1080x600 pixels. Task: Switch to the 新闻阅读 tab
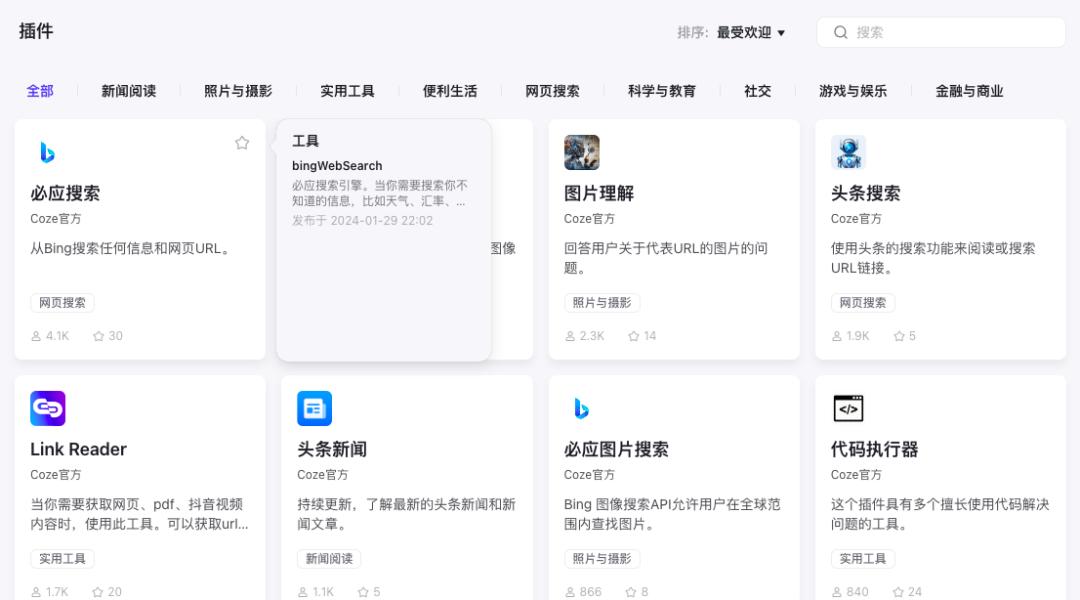coord(129,91)
